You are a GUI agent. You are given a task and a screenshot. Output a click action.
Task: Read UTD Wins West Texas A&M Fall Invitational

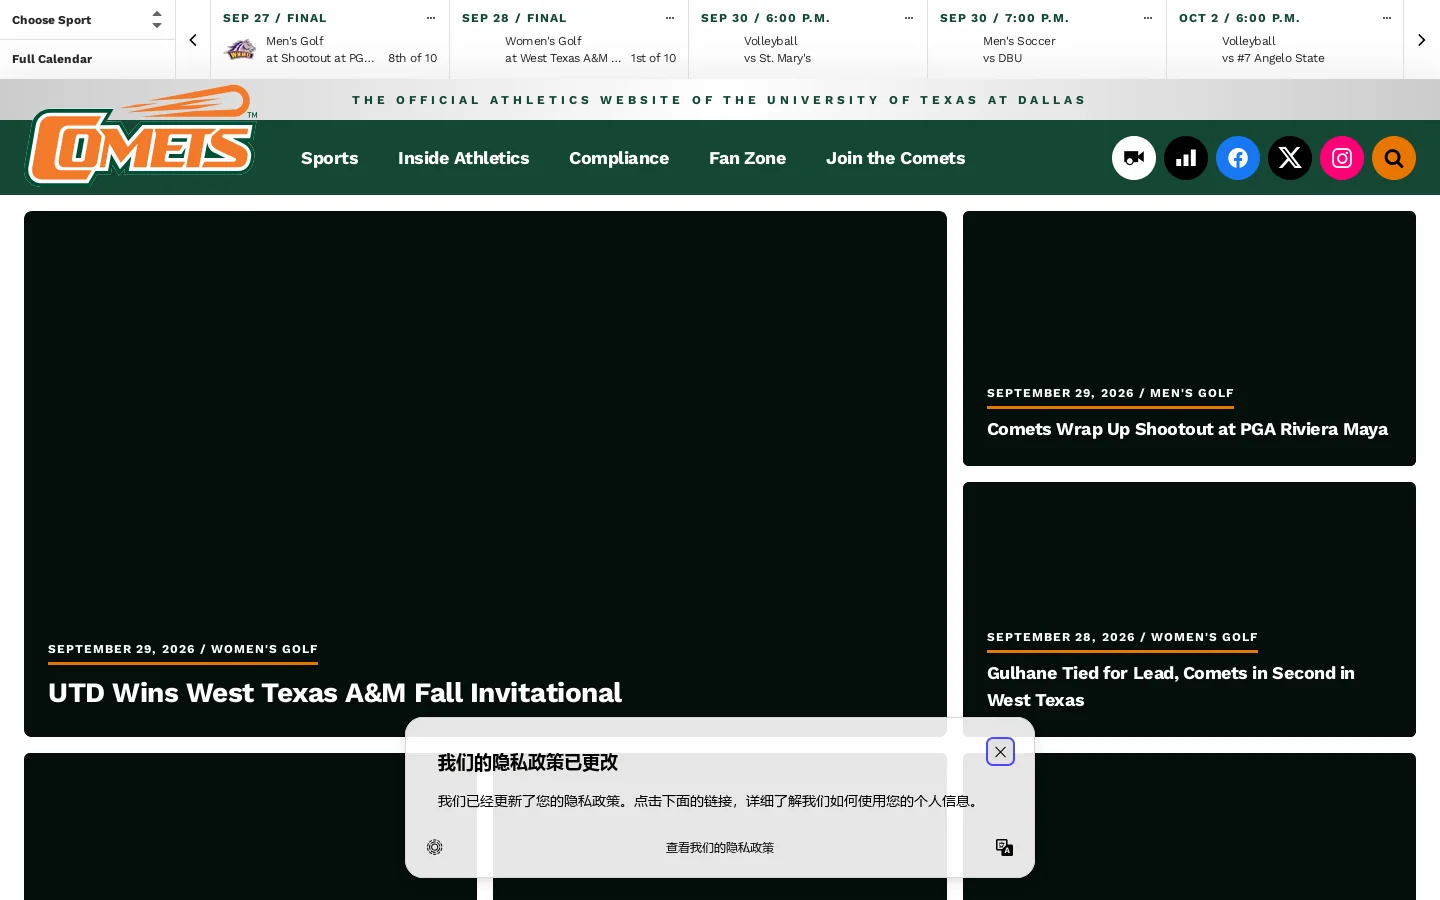click(x=335, y=693)
